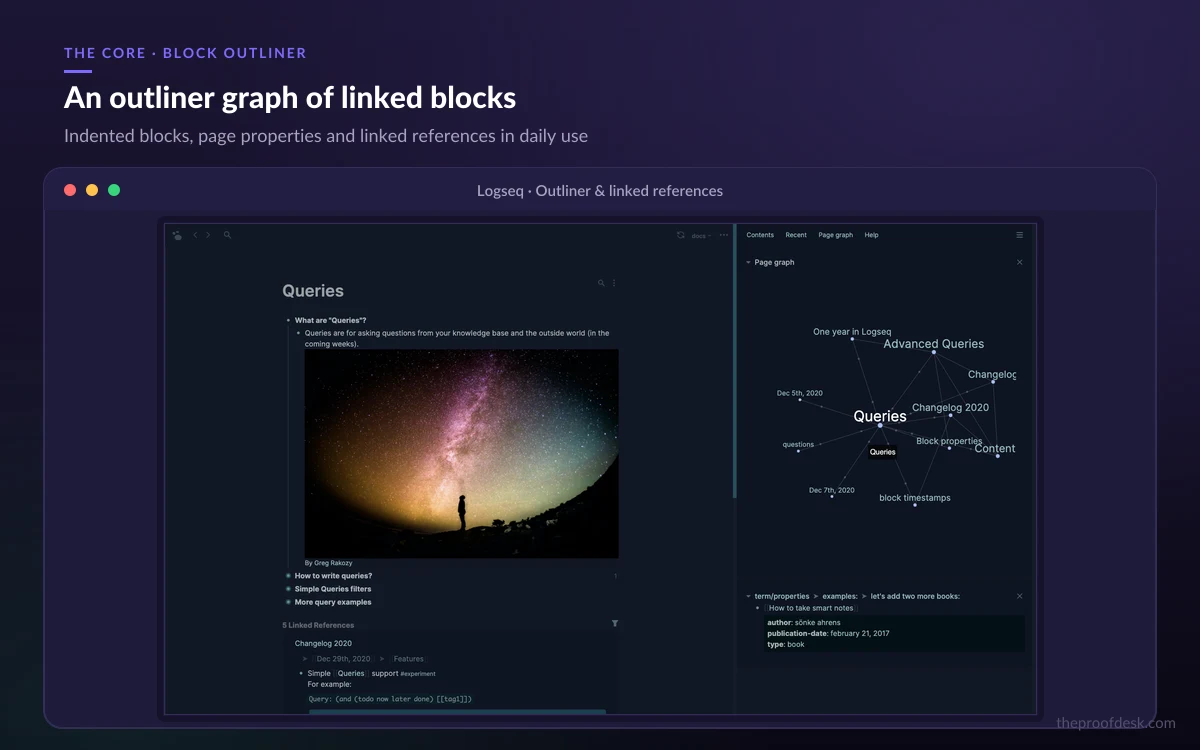Open Changelog 2020 reference link
This screenshot has width=1200, height=750.
(323, 643)
